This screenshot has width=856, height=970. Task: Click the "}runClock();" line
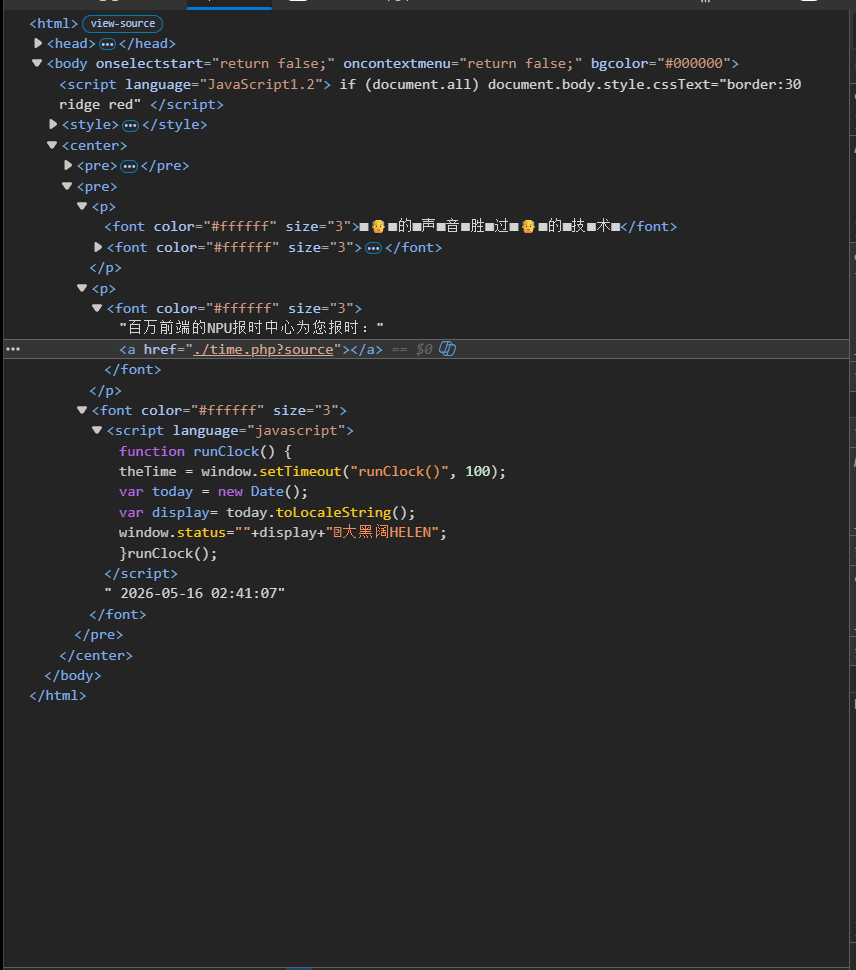[168, 554]
